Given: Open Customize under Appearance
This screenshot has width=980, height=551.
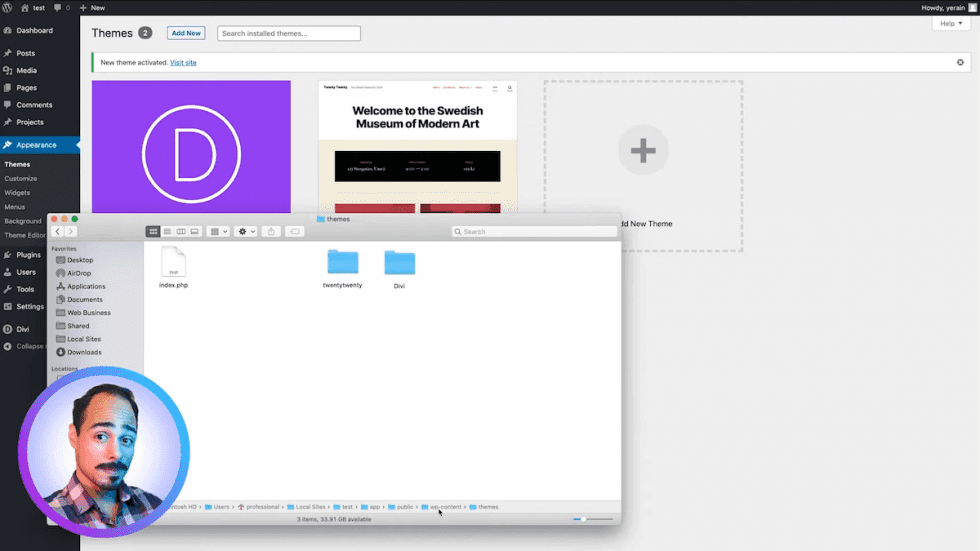Looking at the screenshot, I should coord(21,179).
